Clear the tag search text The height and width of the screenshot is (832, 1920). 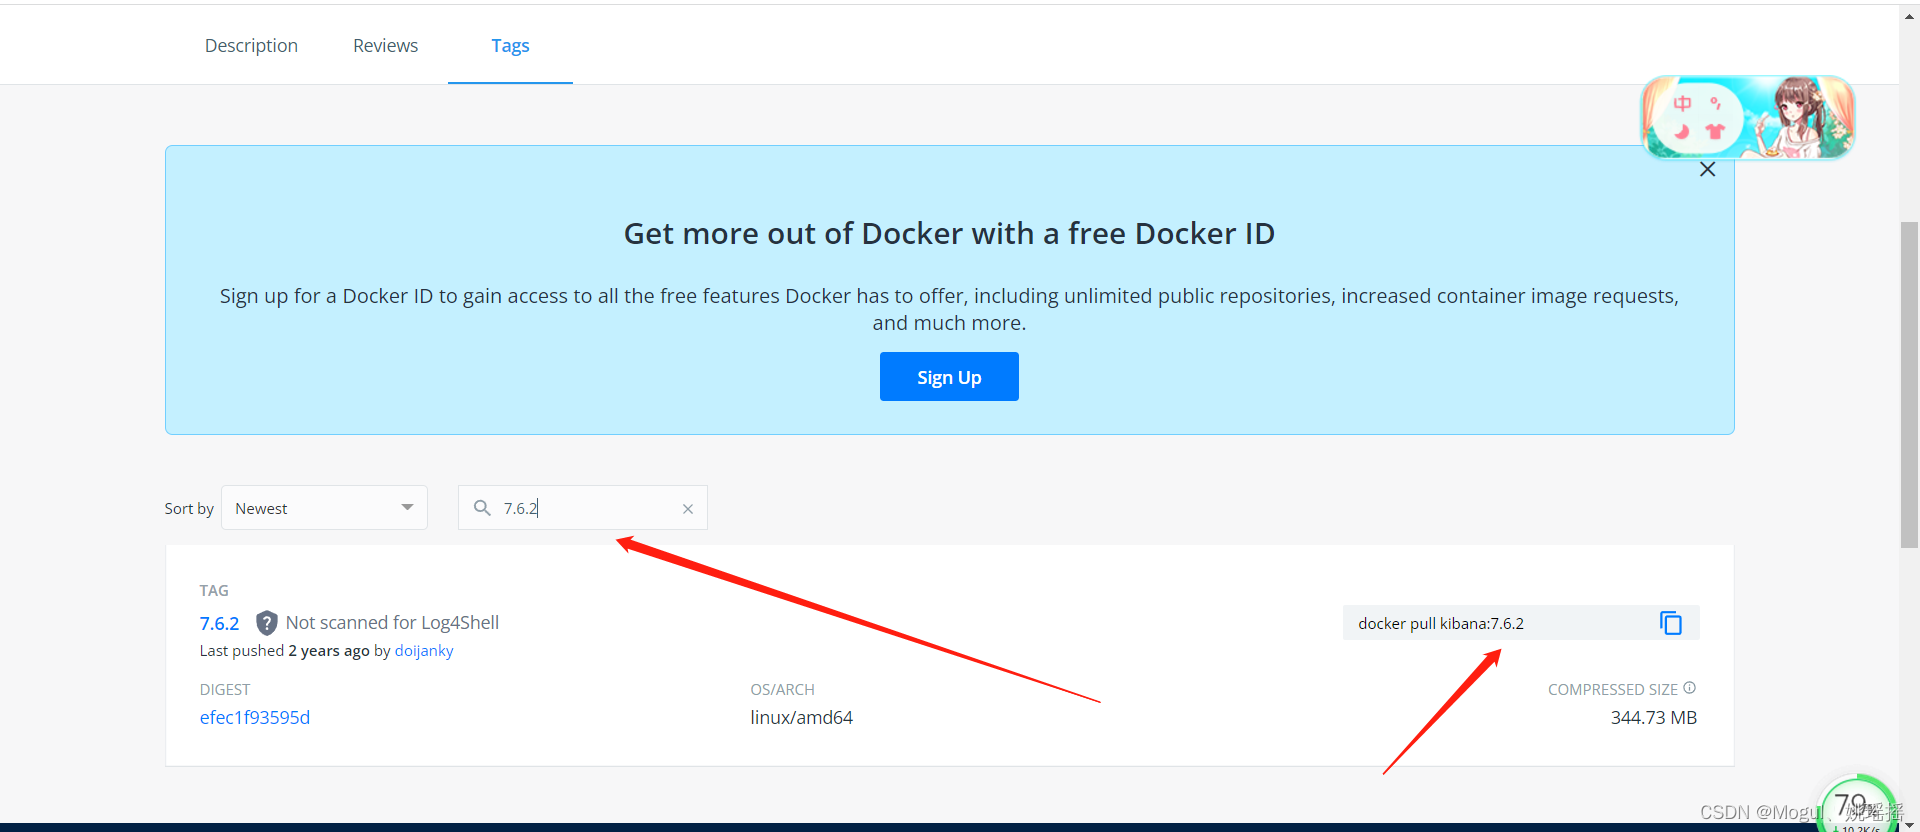click(688, 509)
